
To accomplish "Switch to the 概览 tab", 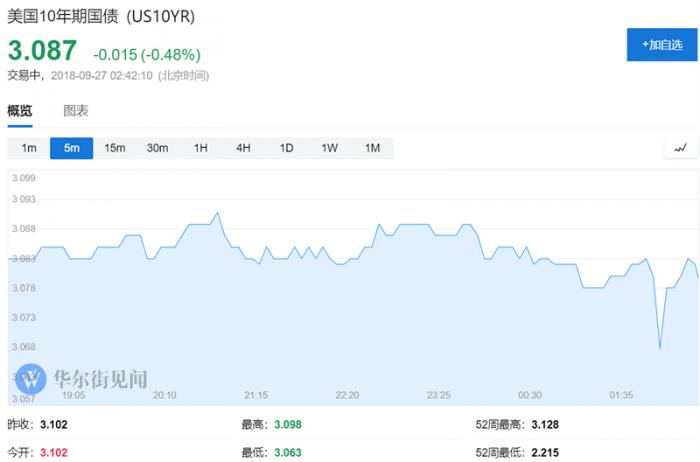I will point(20,111).
